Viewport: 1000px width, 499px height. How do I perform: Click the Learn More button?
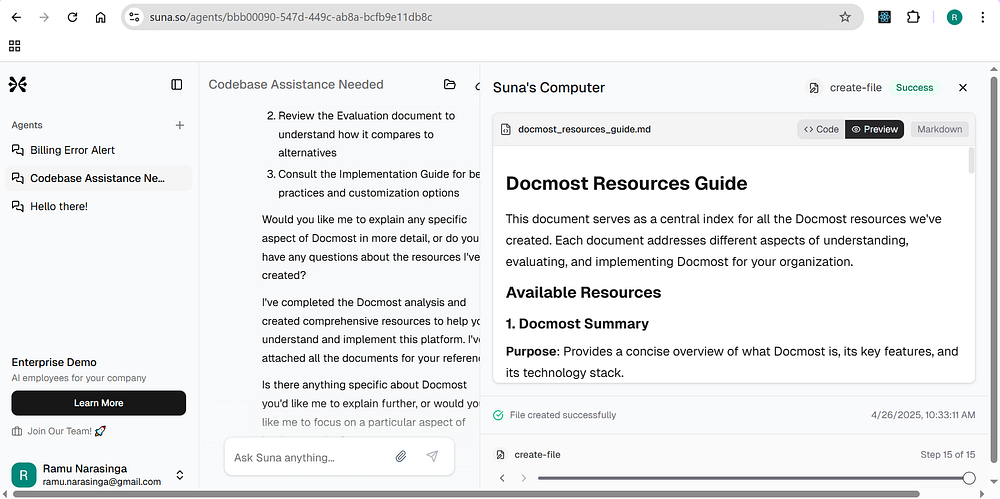click(99, 403)
